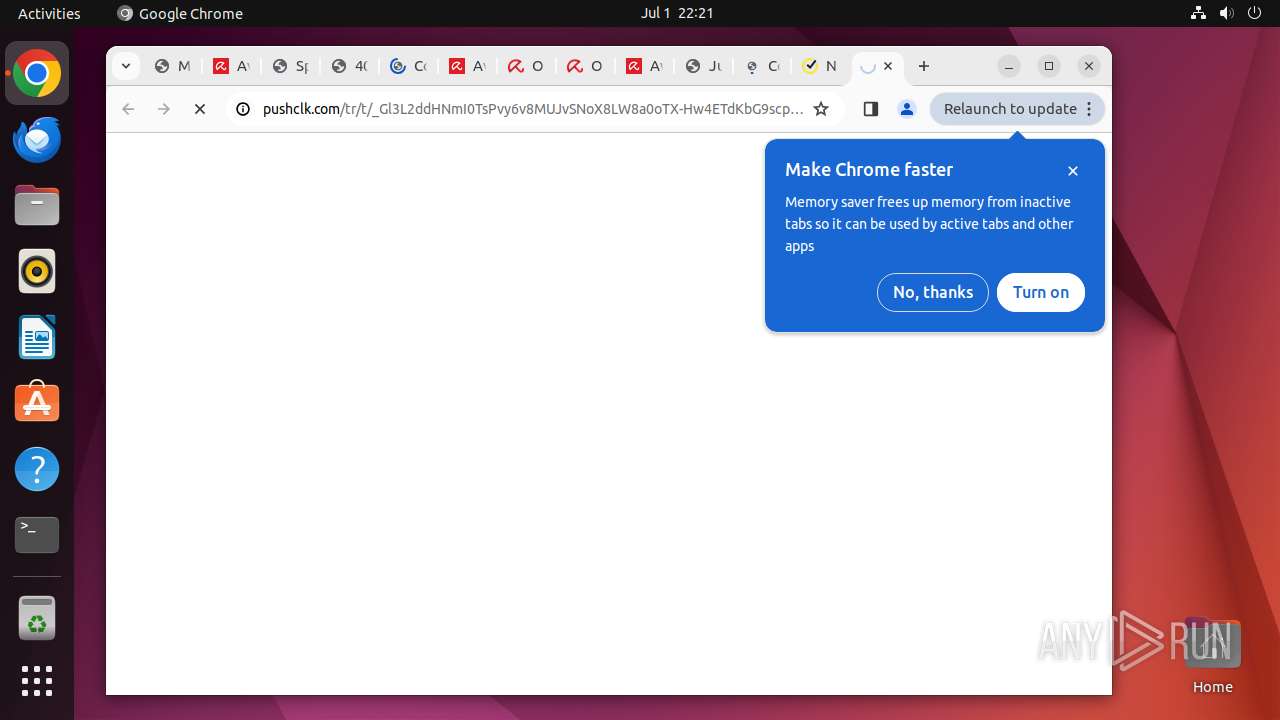Go forward with the forward arrow
The height and width of the screenshot is (720, 1280).
pyautogui.click(x=164, y=109)
